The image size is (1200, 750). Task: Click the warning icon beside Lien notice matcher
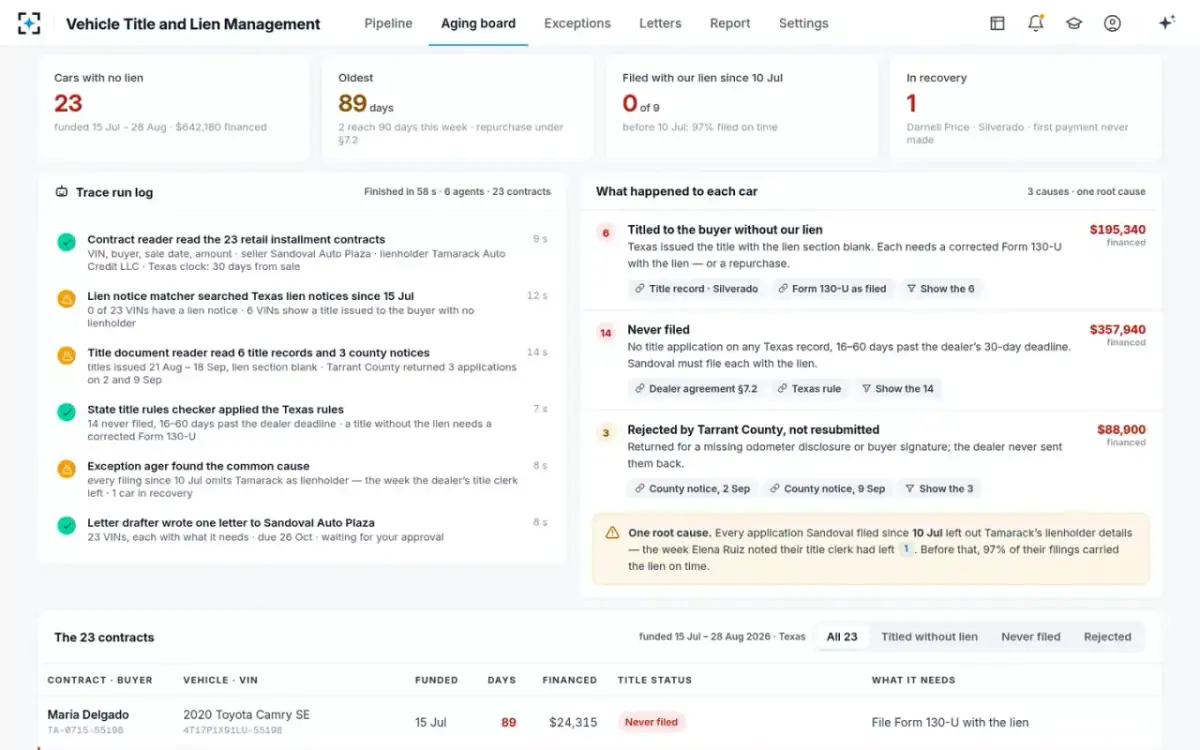(x=66, y=298)
